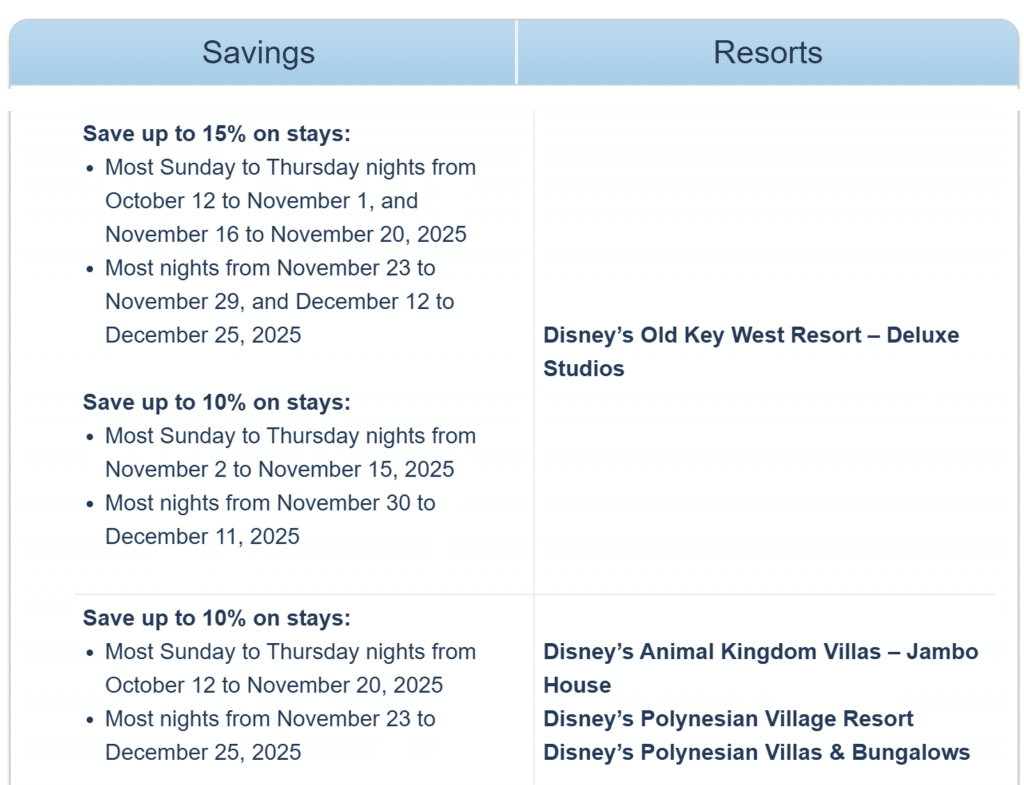Click the 'November 16 to November 20, 2025' text
The image size is (1024, 785).
coord(286,234)
